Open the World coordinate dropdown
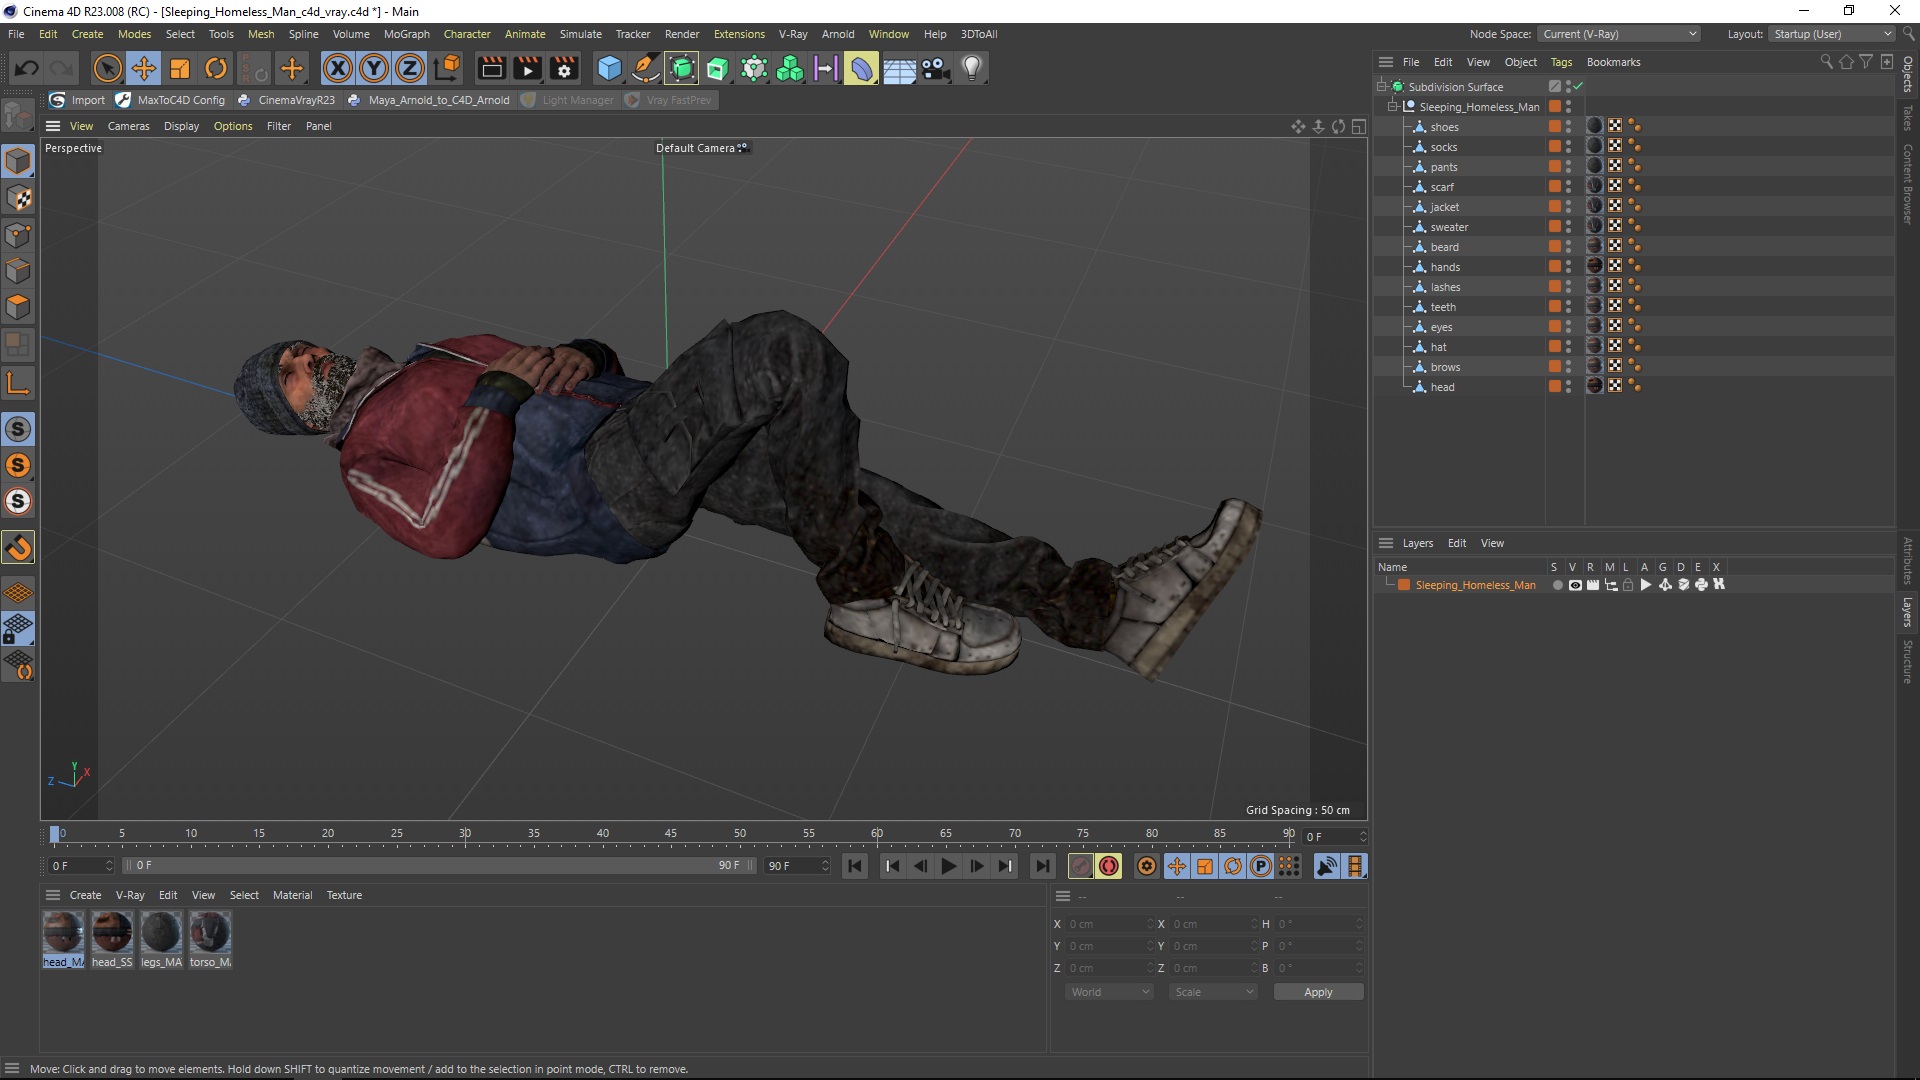This screenshot has height=1080, width=1920. click(1109, 992)
